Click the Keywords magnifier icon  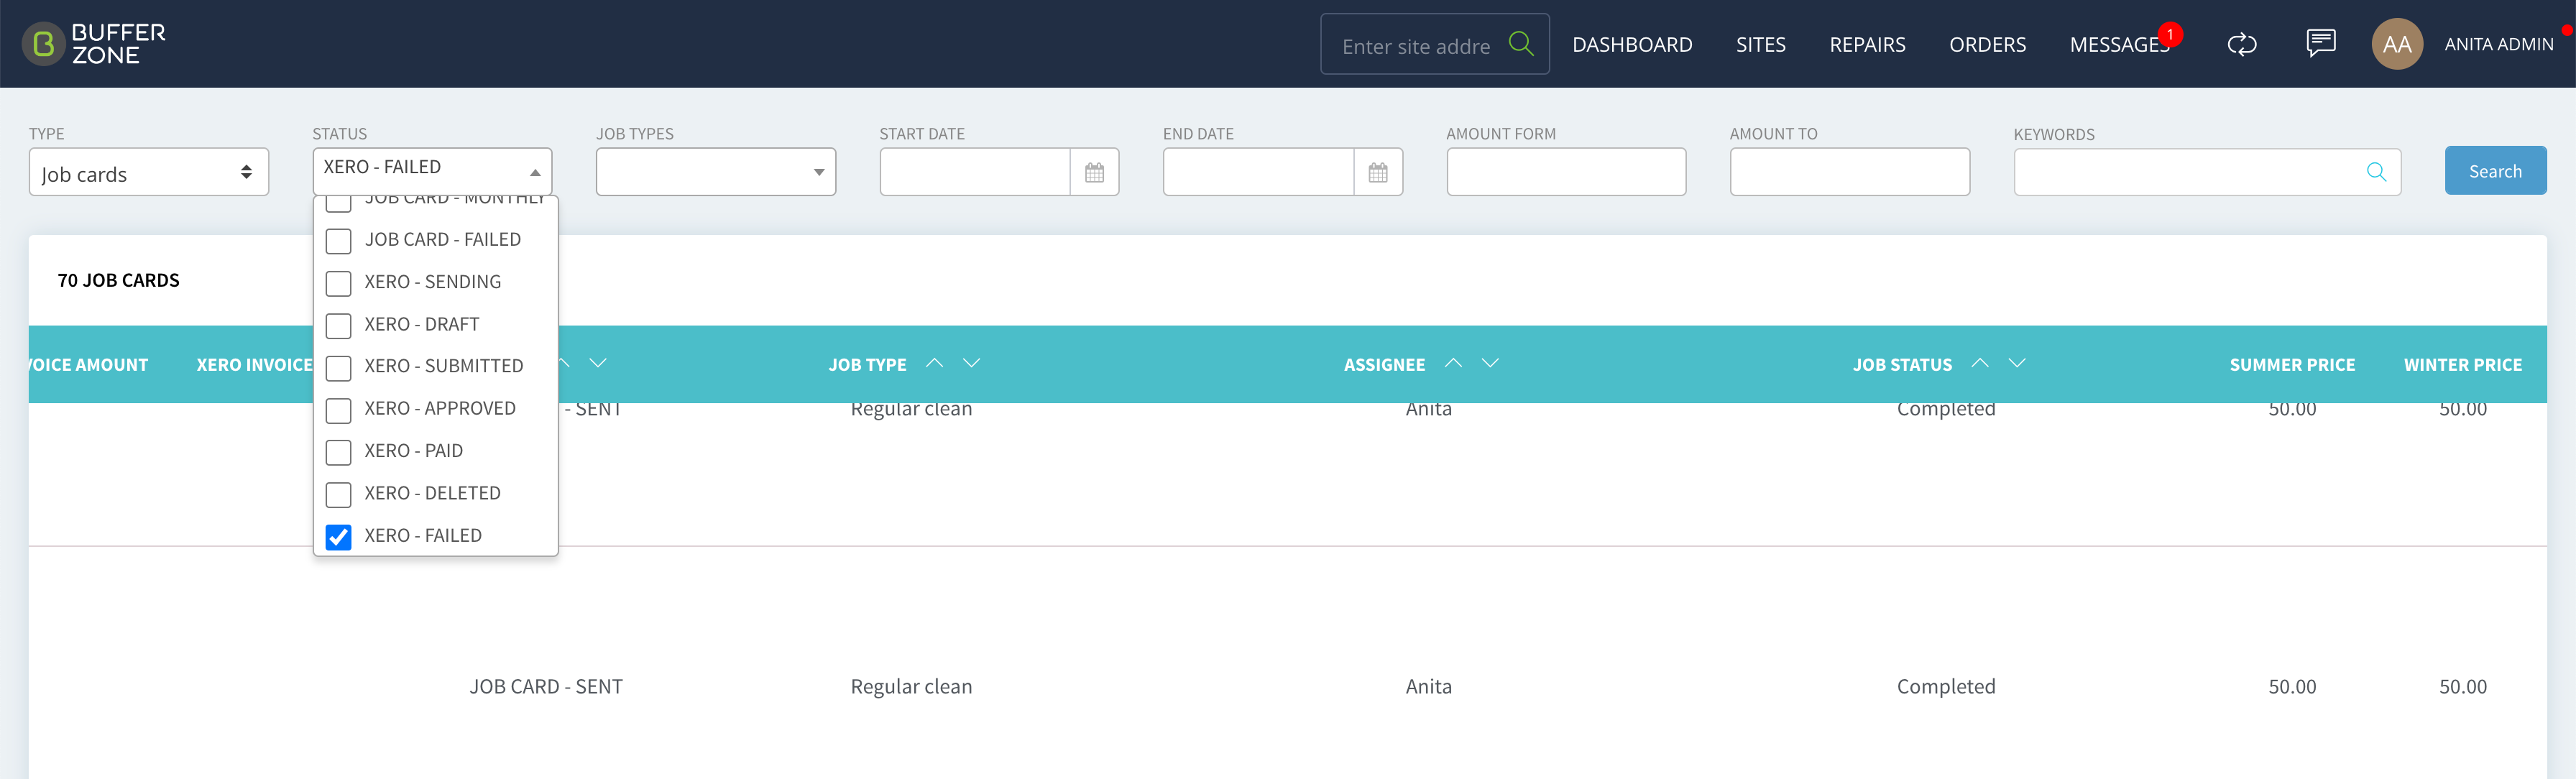[x=2376, y=172]
